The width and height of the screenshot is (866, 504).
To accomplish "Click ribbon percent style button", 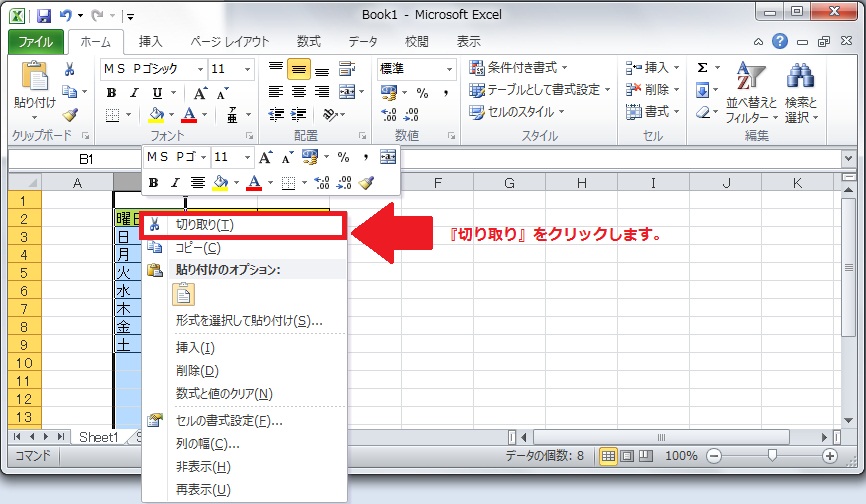I will click(422, 93).
